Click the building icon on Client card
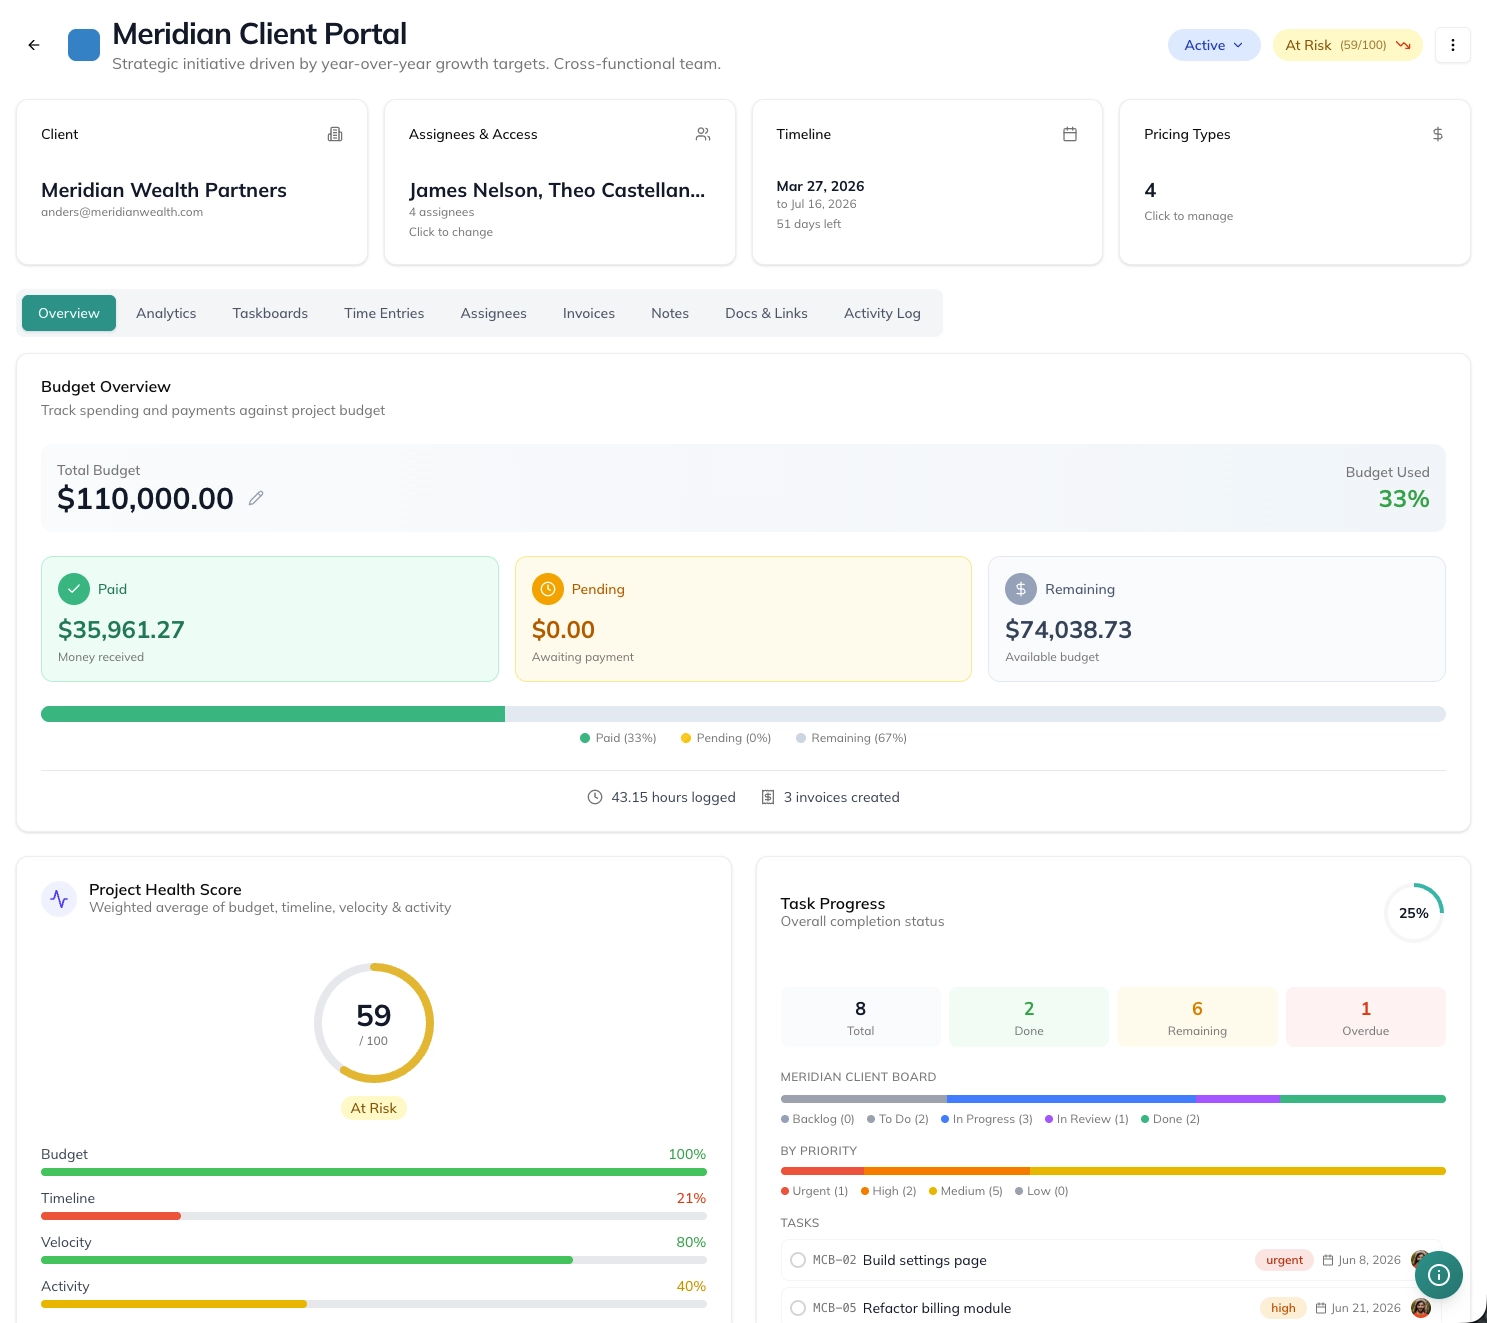The height and width of the screenshot is (1323, 1487). point(335,134)
